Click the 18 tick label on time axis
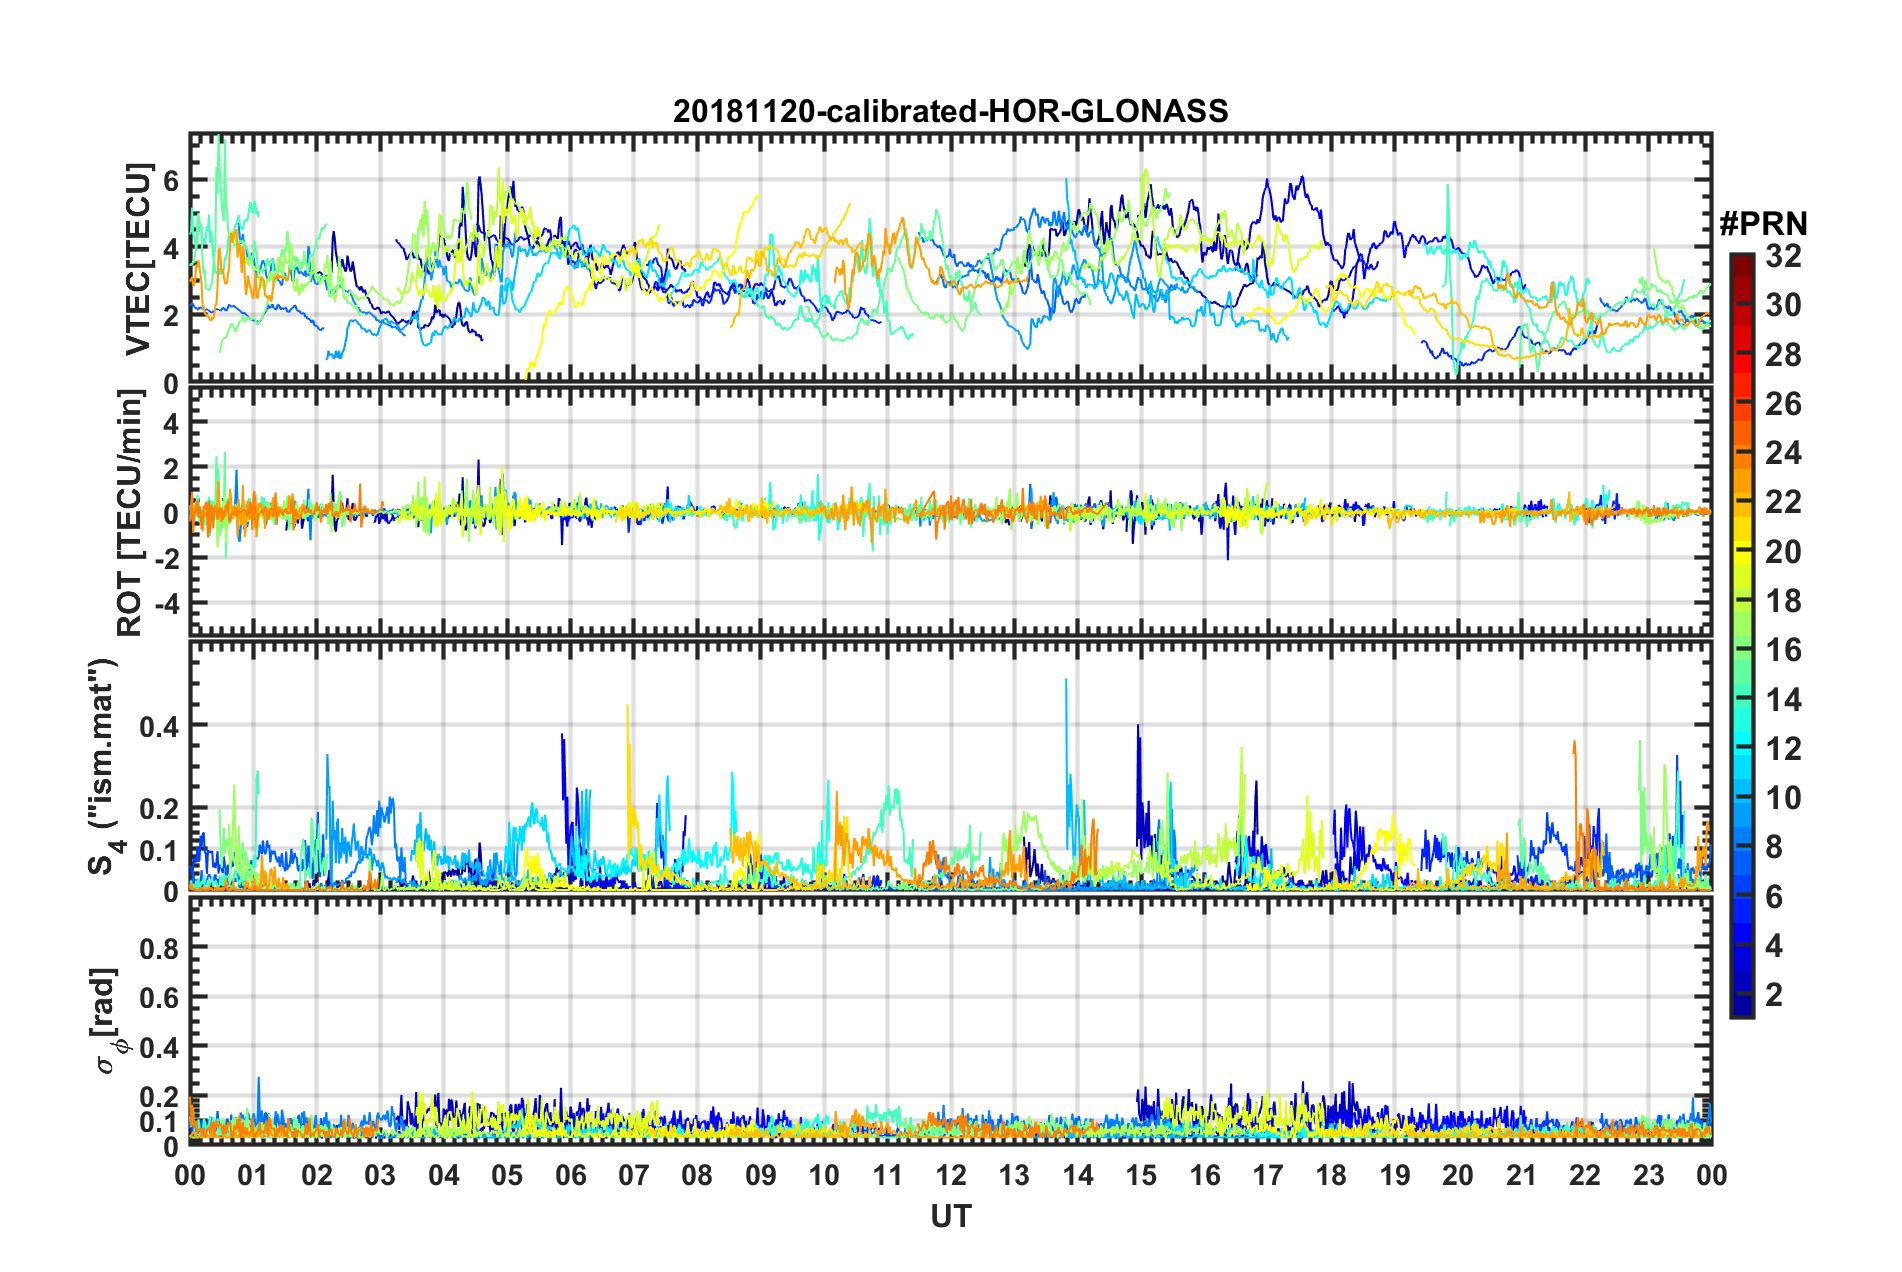Image resolution: width=1902 pixels, height=1272 pixels. pos(1331,1175)
